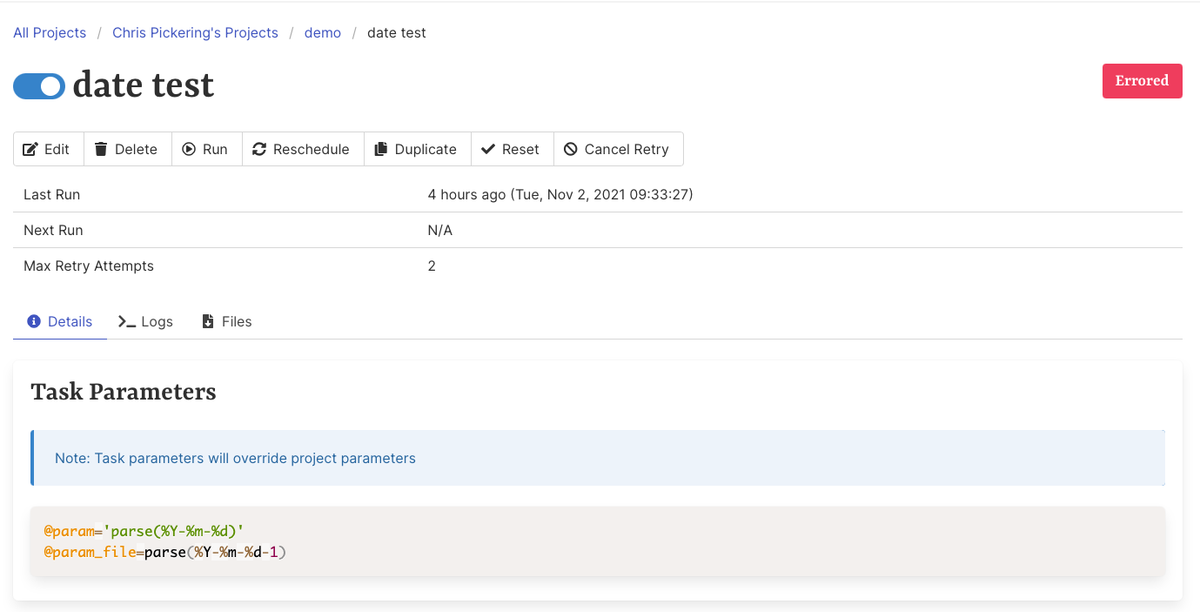This screenshot has width=1200, height=612.
Task: Select the Edit pencil icon
Action: (x=31, y=148)
